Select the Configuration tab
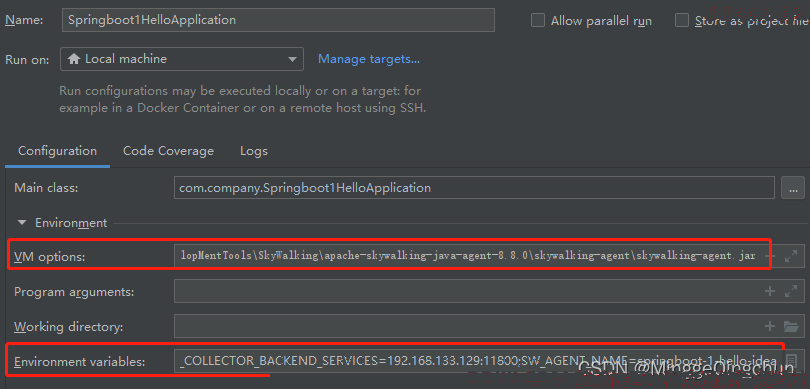This screenshot has width=810, height=389. click(57, 151)
